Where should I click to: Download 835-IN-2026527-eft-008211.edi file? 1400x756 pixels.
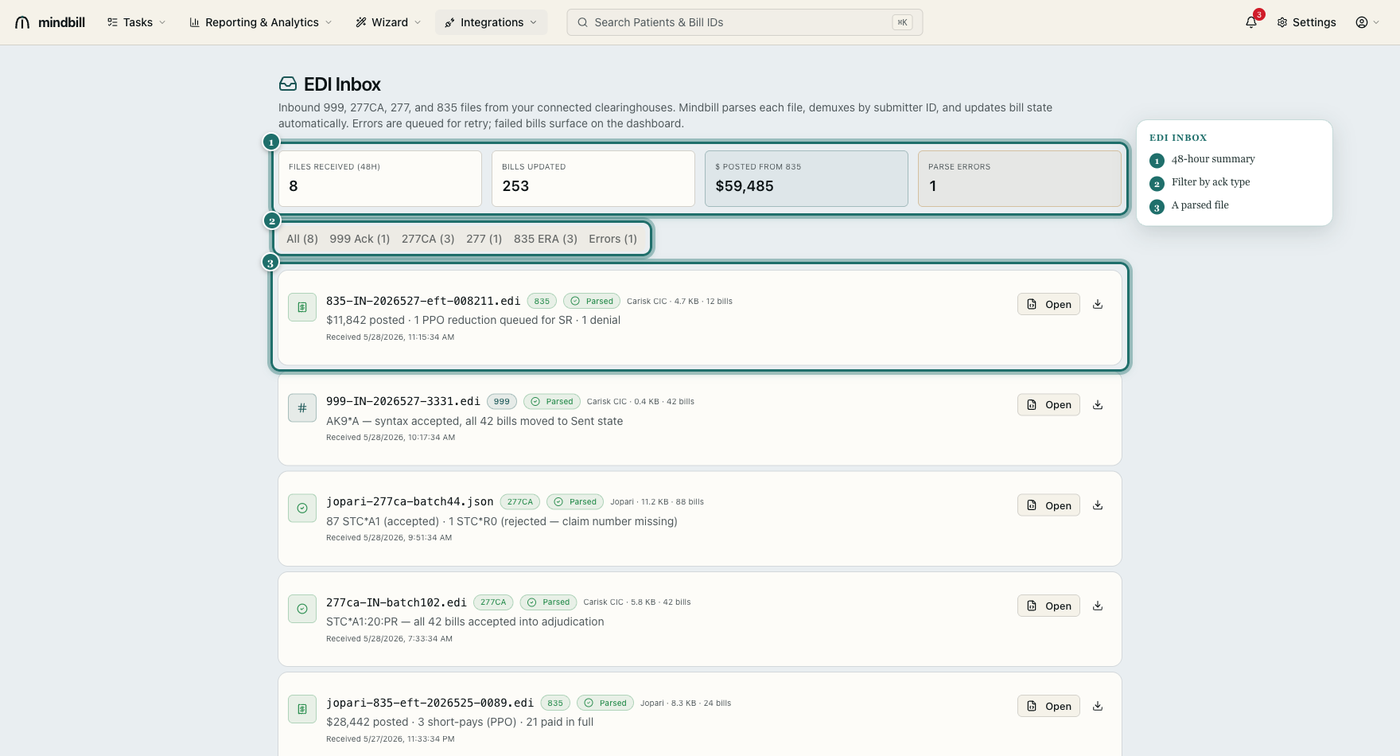[1098, 304]
